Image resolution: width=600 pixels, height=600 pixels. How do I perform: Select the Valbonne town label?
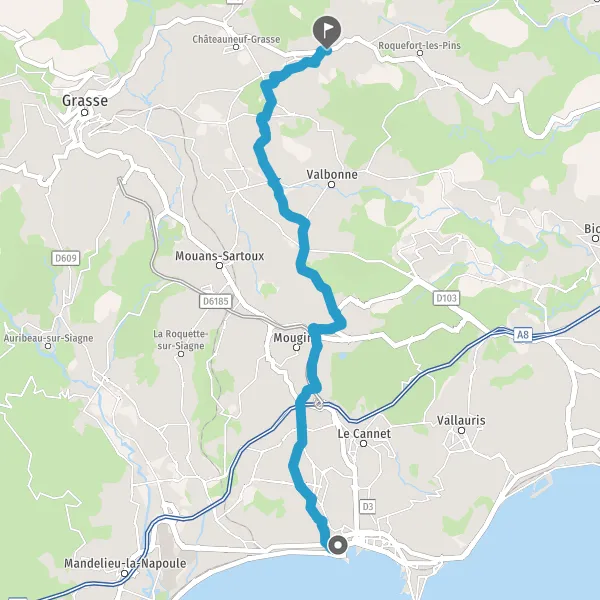coord(332,174)
